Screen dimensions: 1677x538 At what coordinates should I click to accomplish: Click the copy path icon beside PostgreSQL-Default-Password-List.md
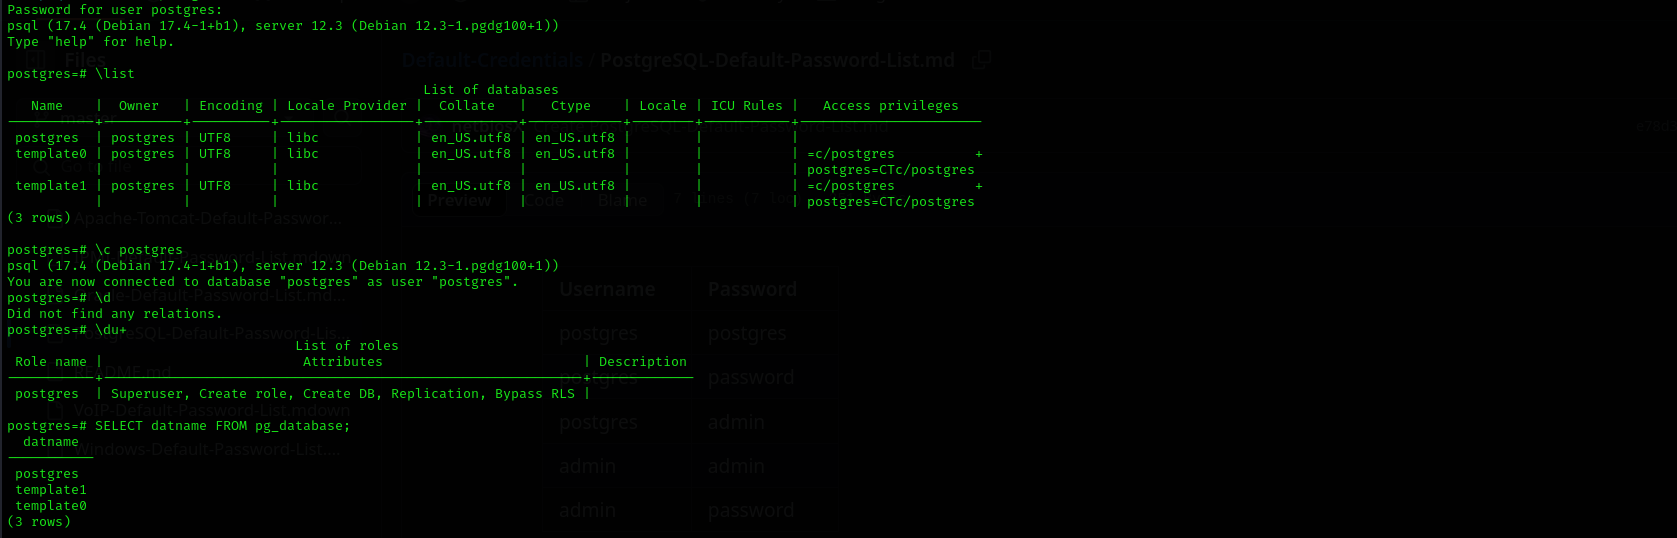click(x=981, y=60)
